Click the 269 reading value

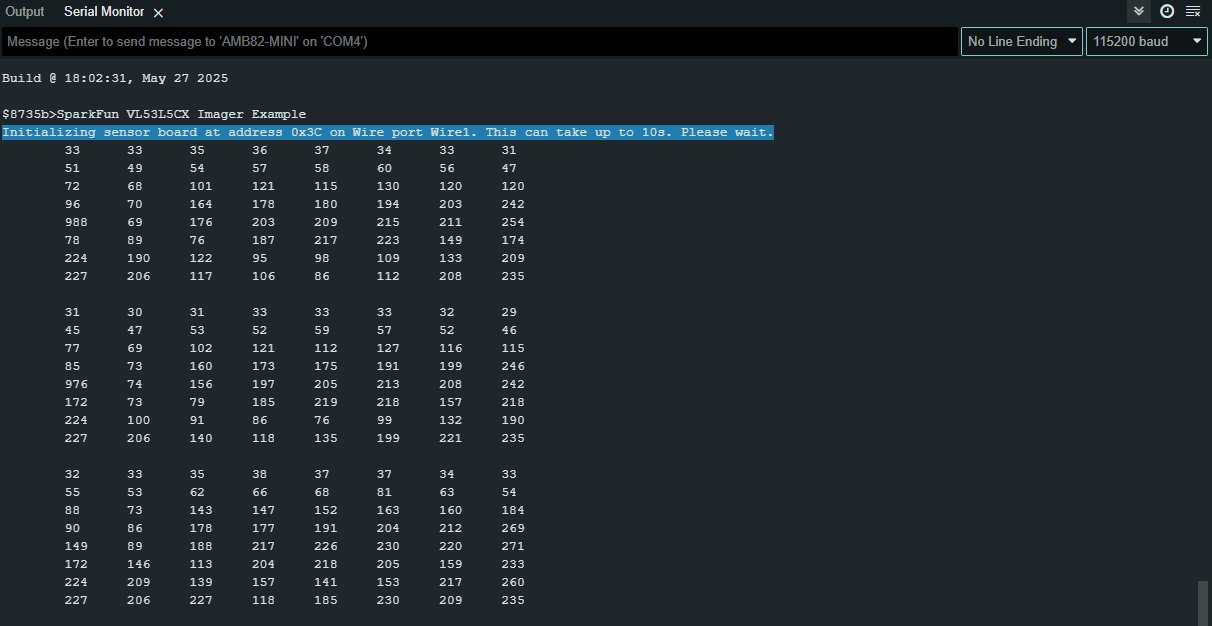[513, 528]
